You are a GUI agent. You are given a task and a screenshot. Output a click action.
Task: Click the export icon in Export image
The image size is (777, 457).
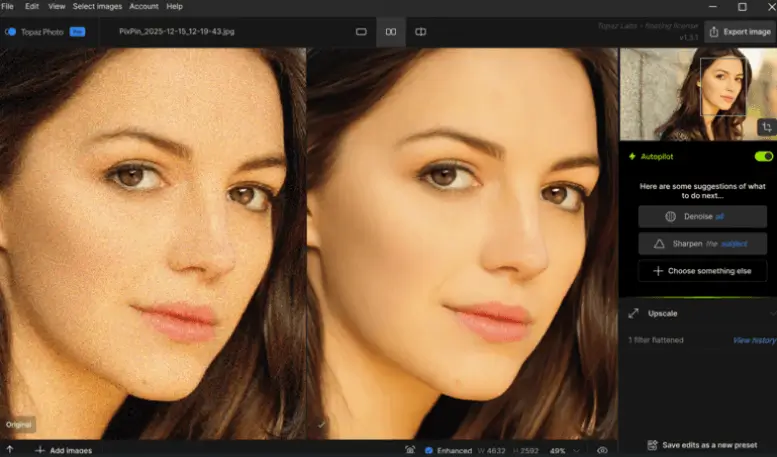[x=714, y=32]
